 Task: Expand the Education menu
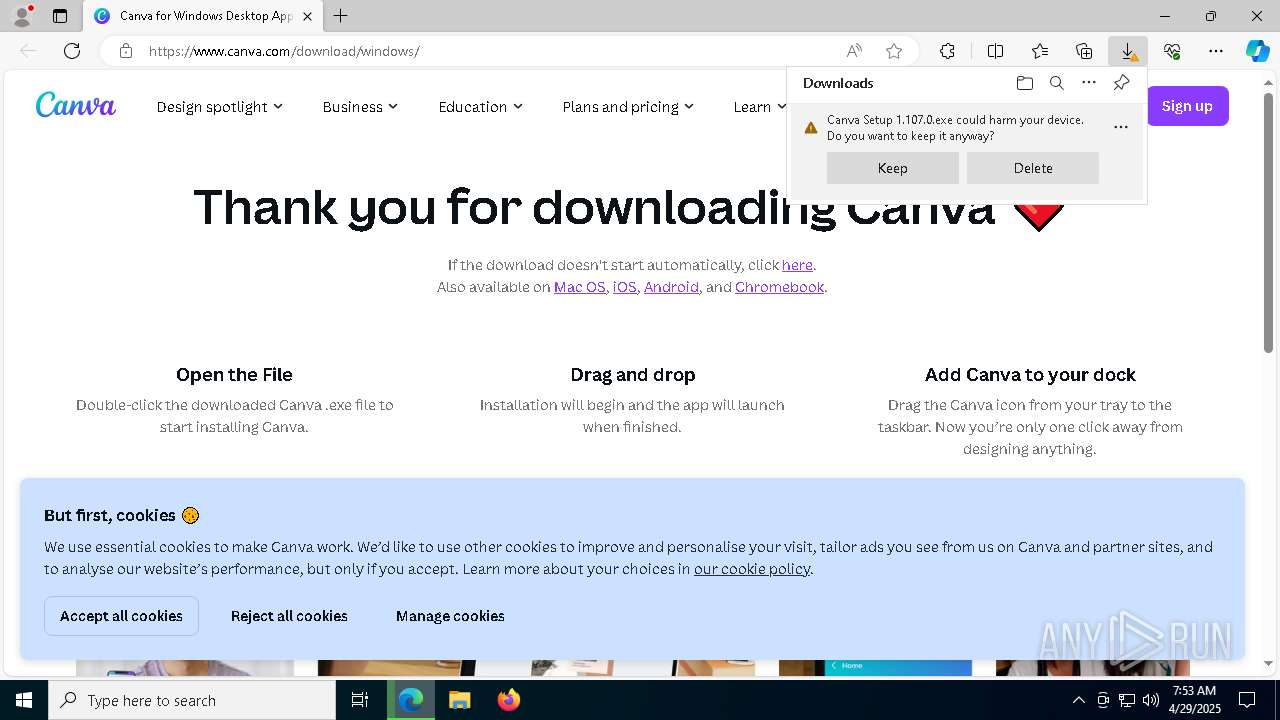coord(480,107)
